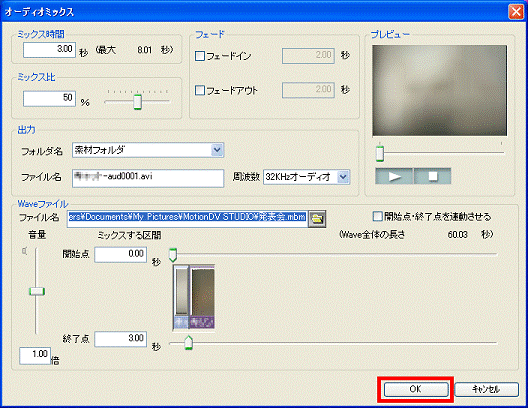
Task: Close the オーディオミックス dialog
Action: 516,12
